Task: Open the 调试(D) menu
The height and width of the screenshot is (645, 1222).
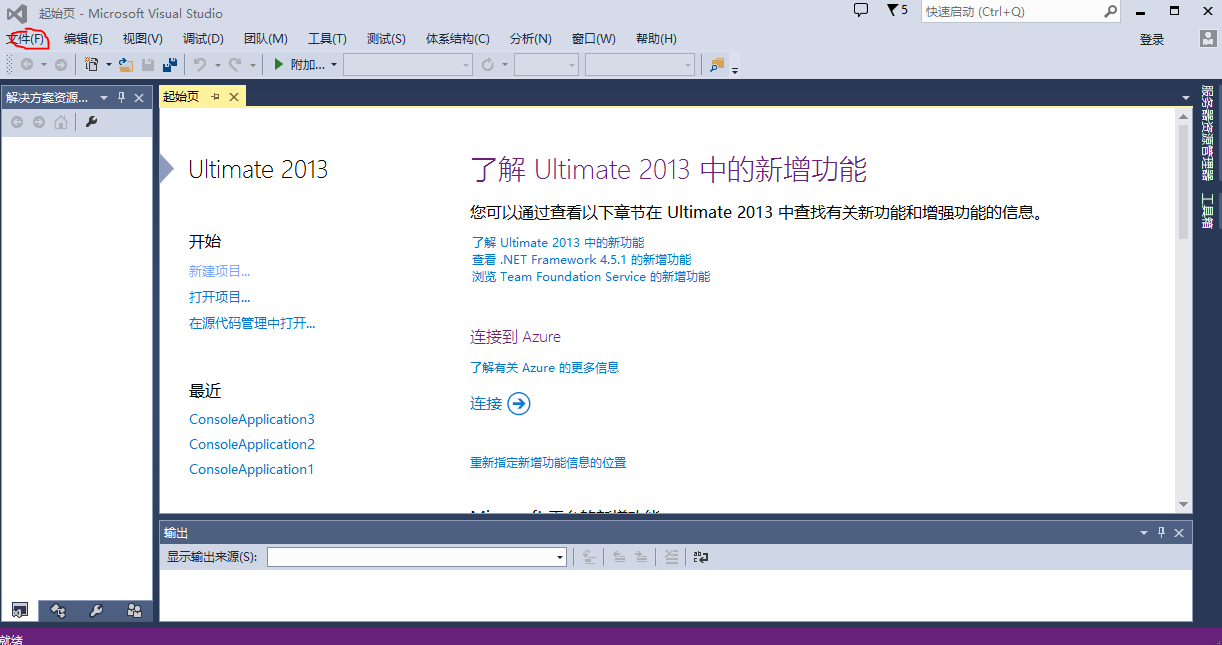Action: 203,39
